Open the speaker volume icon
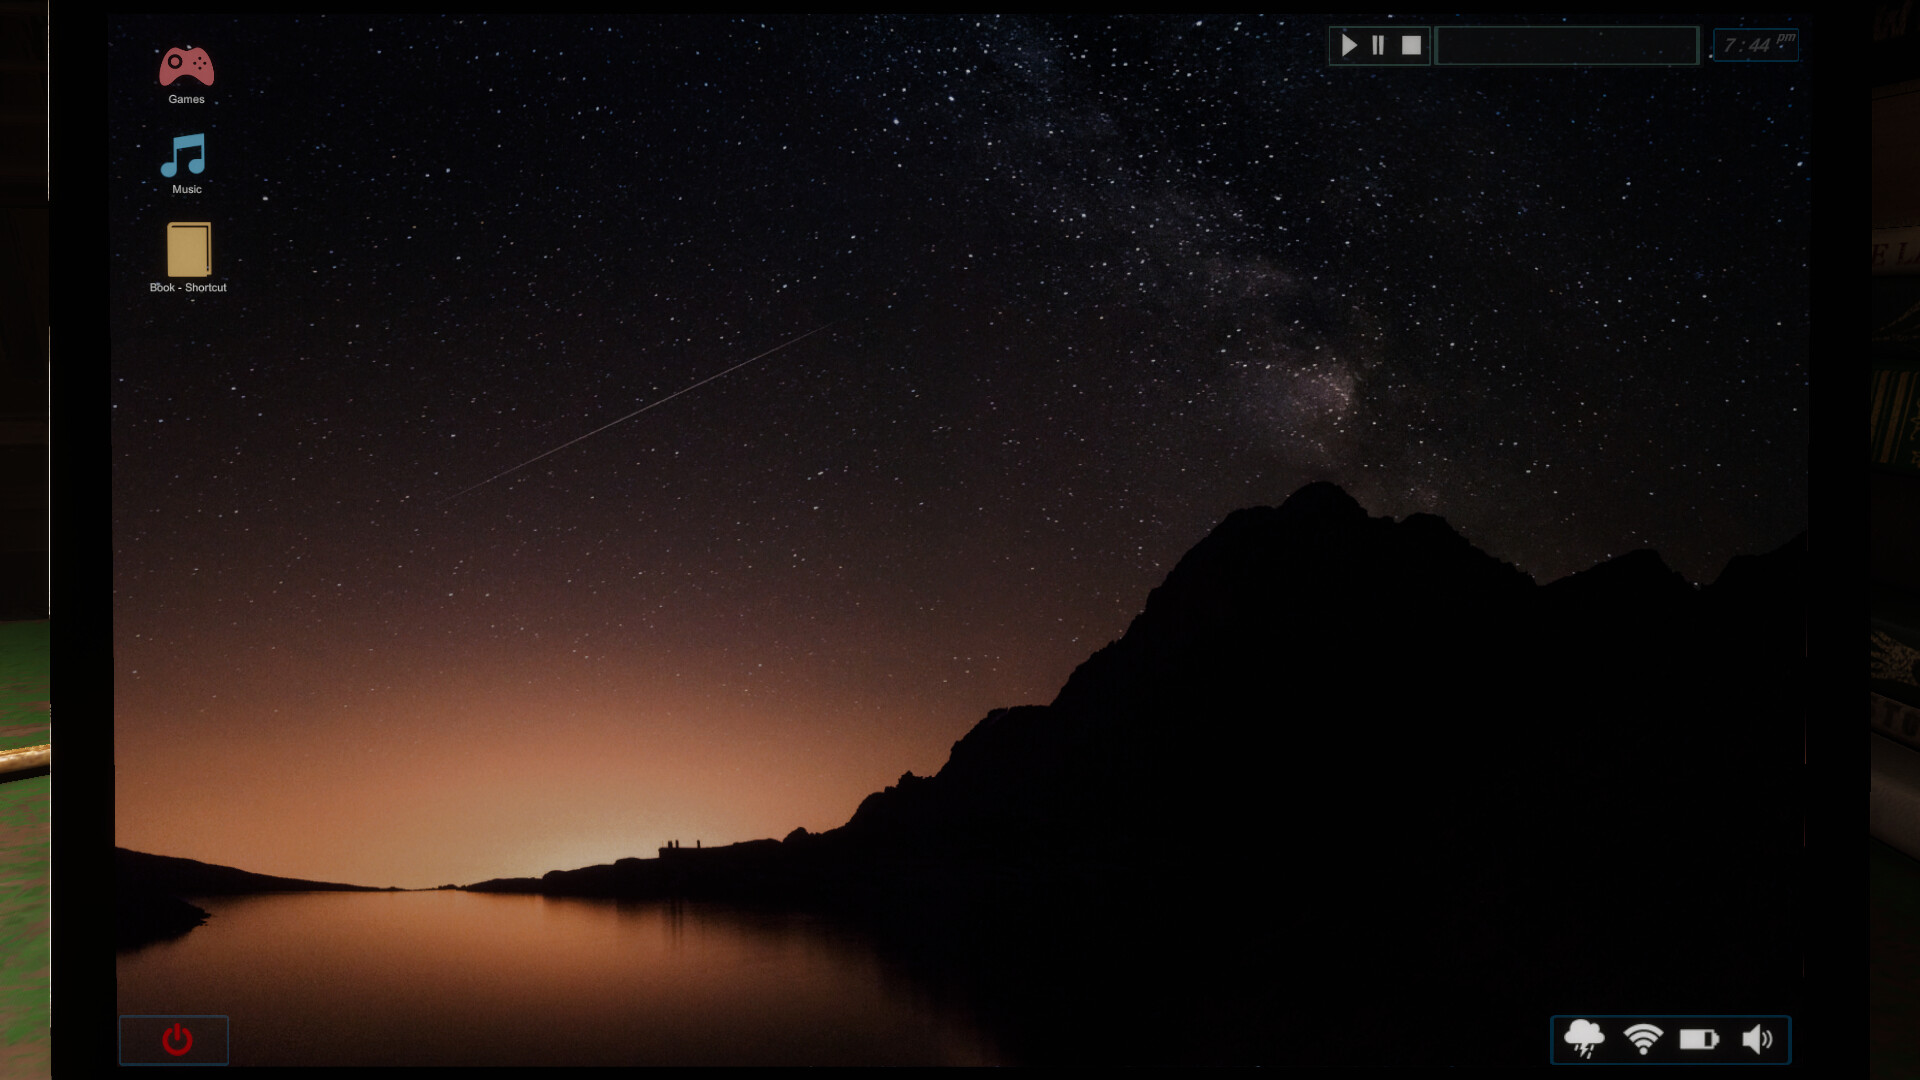 pyautogui.click(x=1758, y=1040)
